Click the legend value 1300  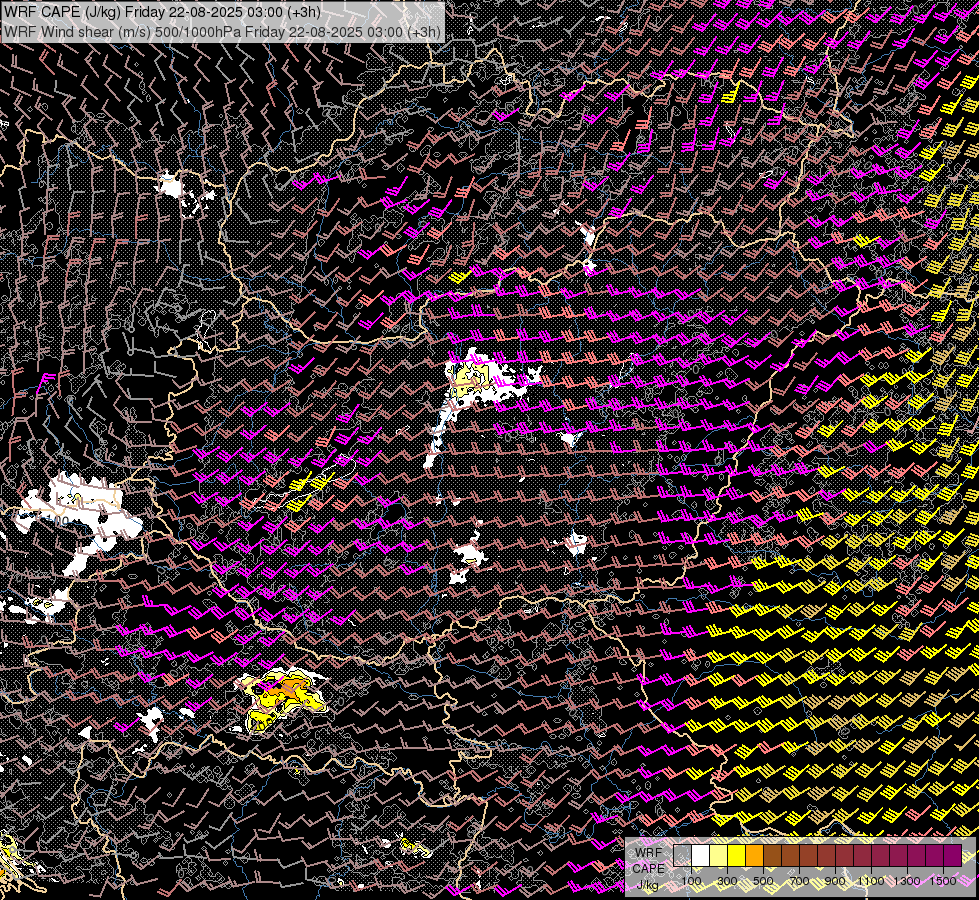tap(907, 881)
